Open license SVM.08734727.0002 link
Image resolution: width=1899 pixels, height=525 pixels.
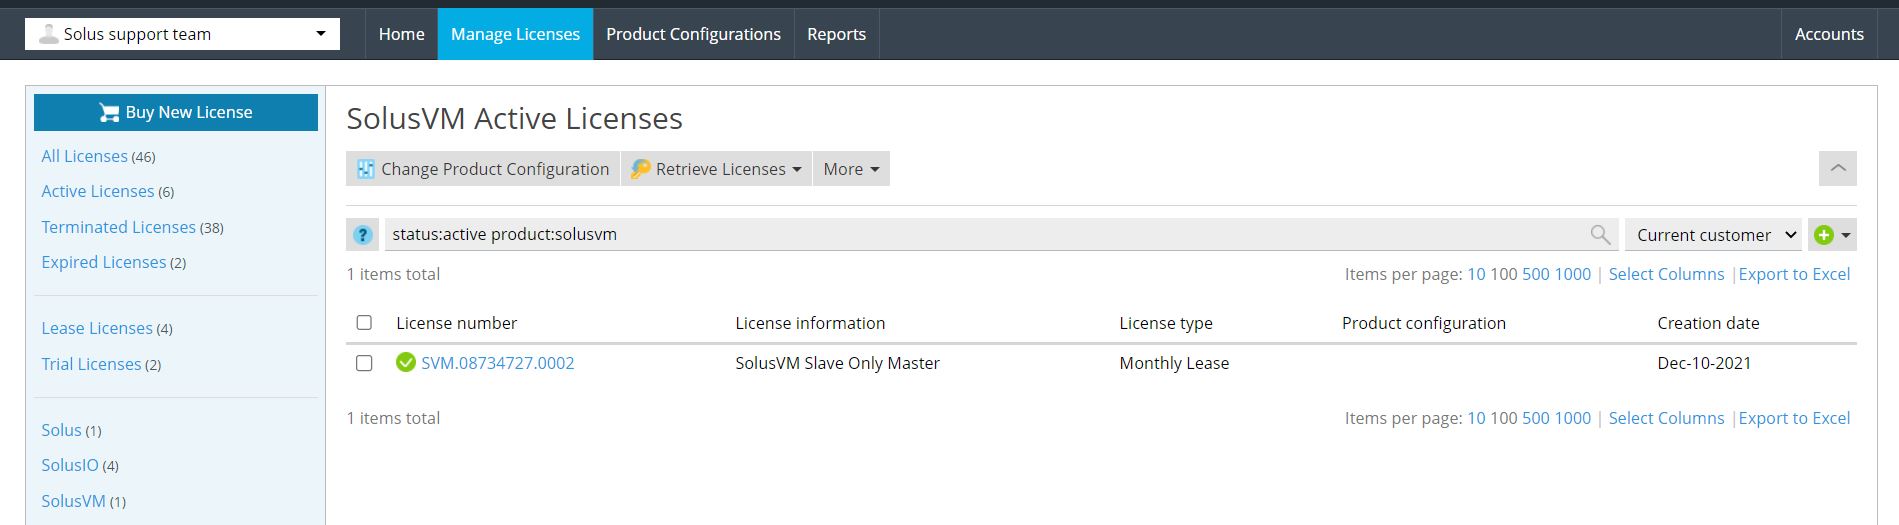(x=498, y=363)
